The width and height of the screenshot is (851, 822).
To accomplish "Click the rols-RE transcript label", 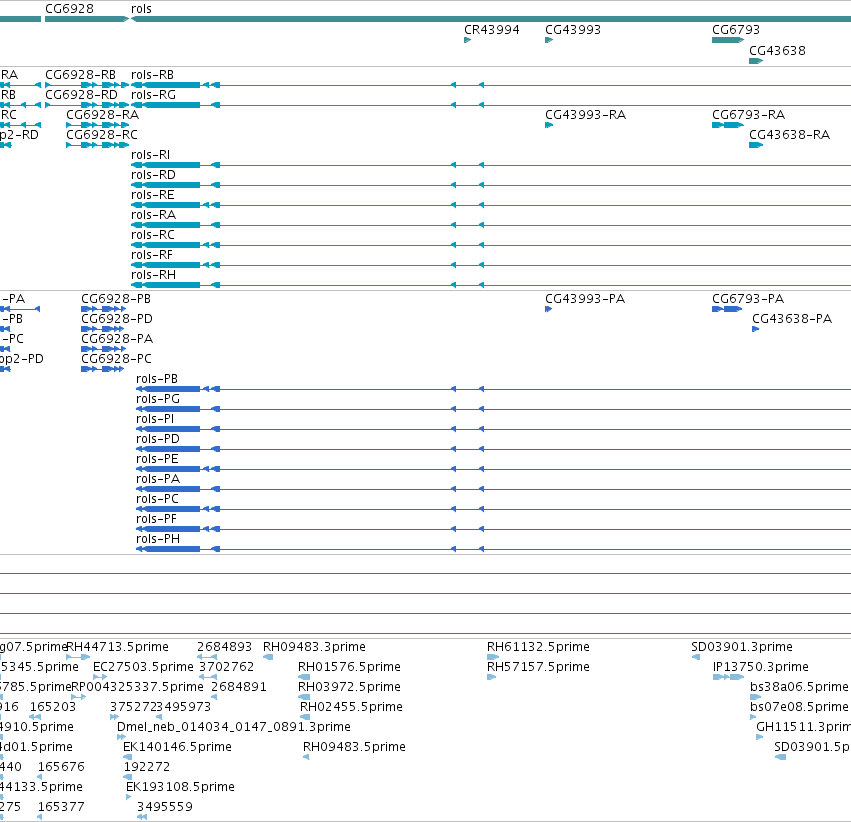I will 153,195.
